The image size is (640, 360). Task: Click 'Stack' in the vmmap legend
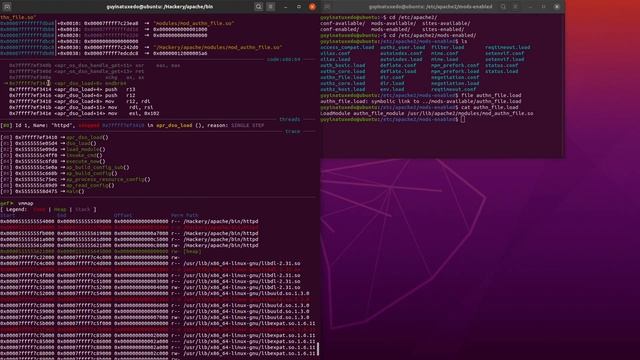pyautogui.click(x=82, y=209)
